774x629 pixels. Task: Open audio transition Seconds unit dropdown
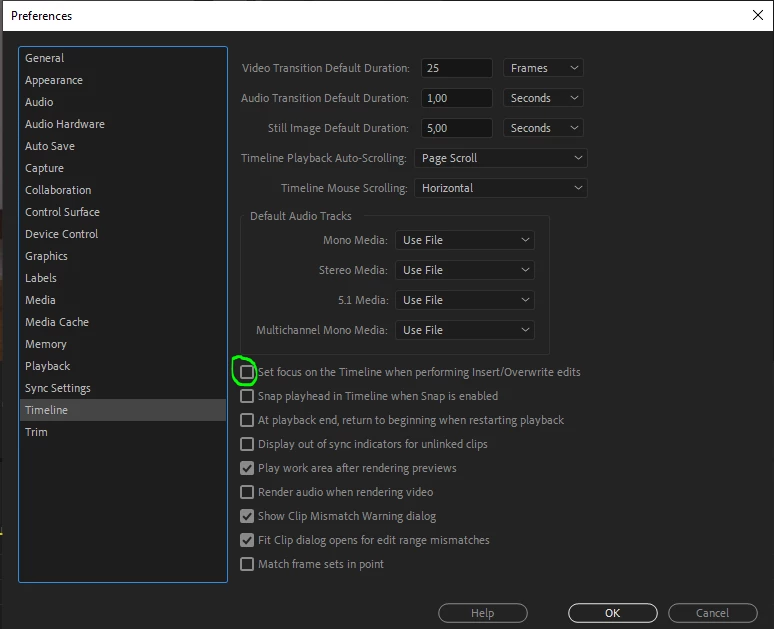click(543, 98)
